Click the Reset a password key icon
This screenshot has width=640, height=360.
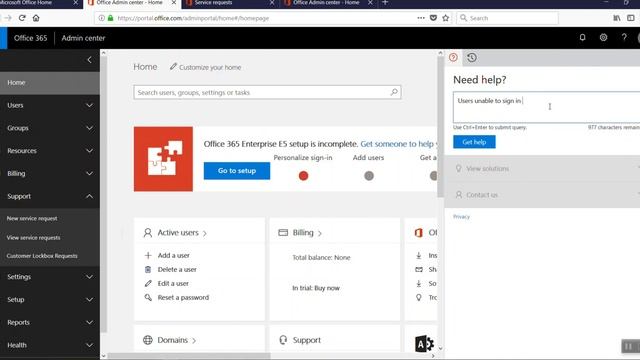pos(148,298)
